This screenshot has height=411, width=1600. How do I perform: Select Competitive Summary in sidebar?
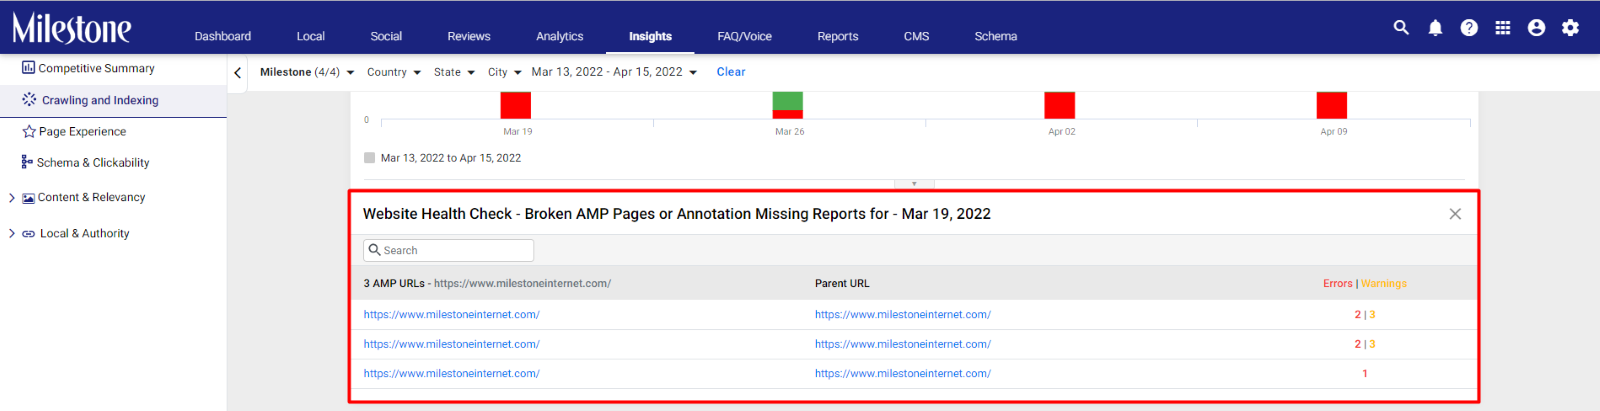point(96,68)
